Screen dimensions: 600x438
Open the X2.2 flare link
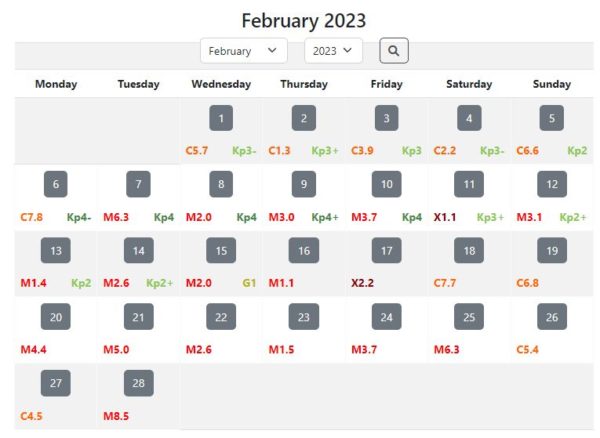tap(362, 283)
